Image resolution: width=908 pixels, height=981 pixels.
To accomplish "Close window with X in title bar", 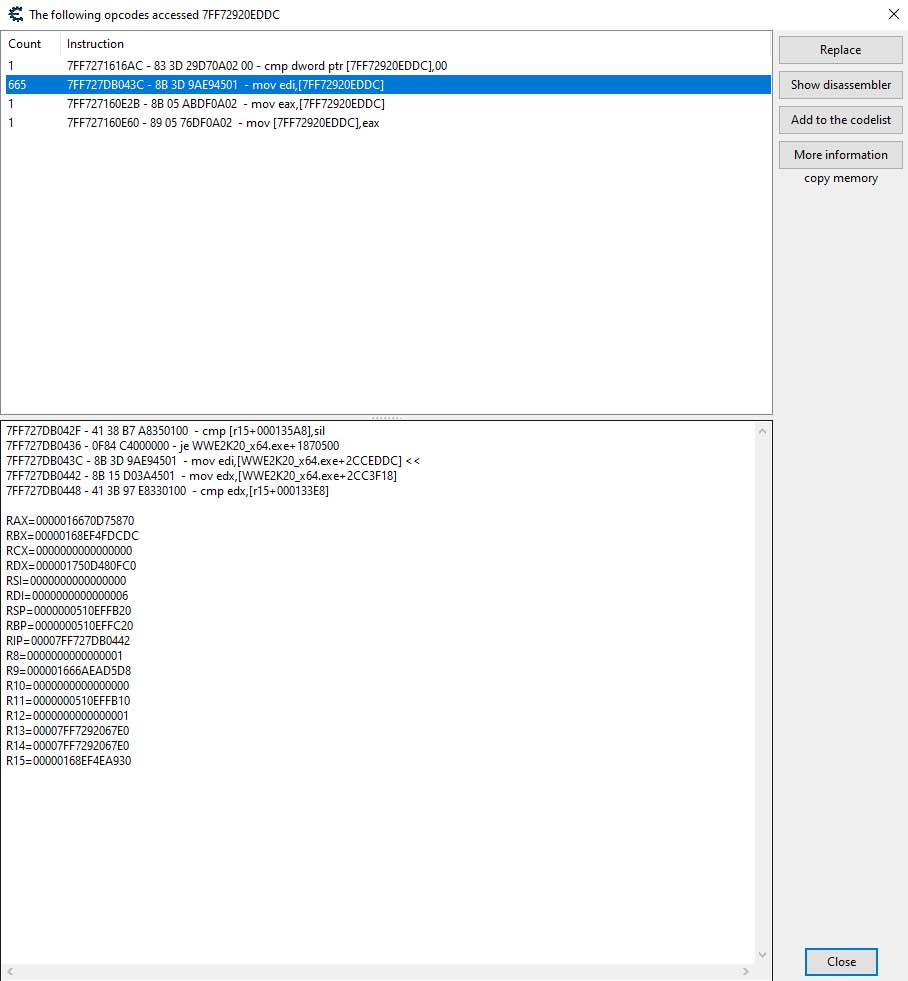I will coord(894,14).
